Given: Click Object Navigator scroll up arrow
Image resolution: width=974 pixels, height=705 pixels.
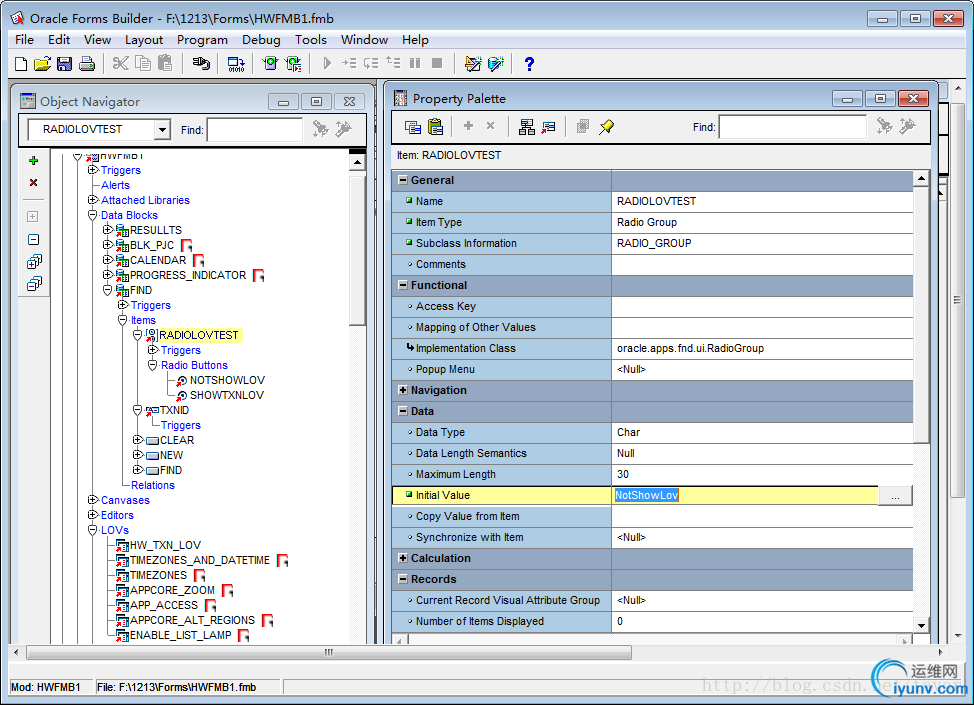Looking at the screenshot, I should [357, 162].
